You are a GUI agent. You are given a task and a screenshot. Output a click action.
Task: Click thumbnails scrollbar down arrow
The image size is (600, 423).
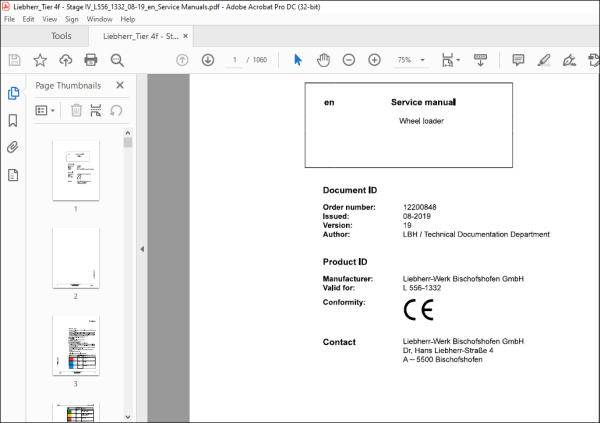pyautogui.click(x=128, y=417)
